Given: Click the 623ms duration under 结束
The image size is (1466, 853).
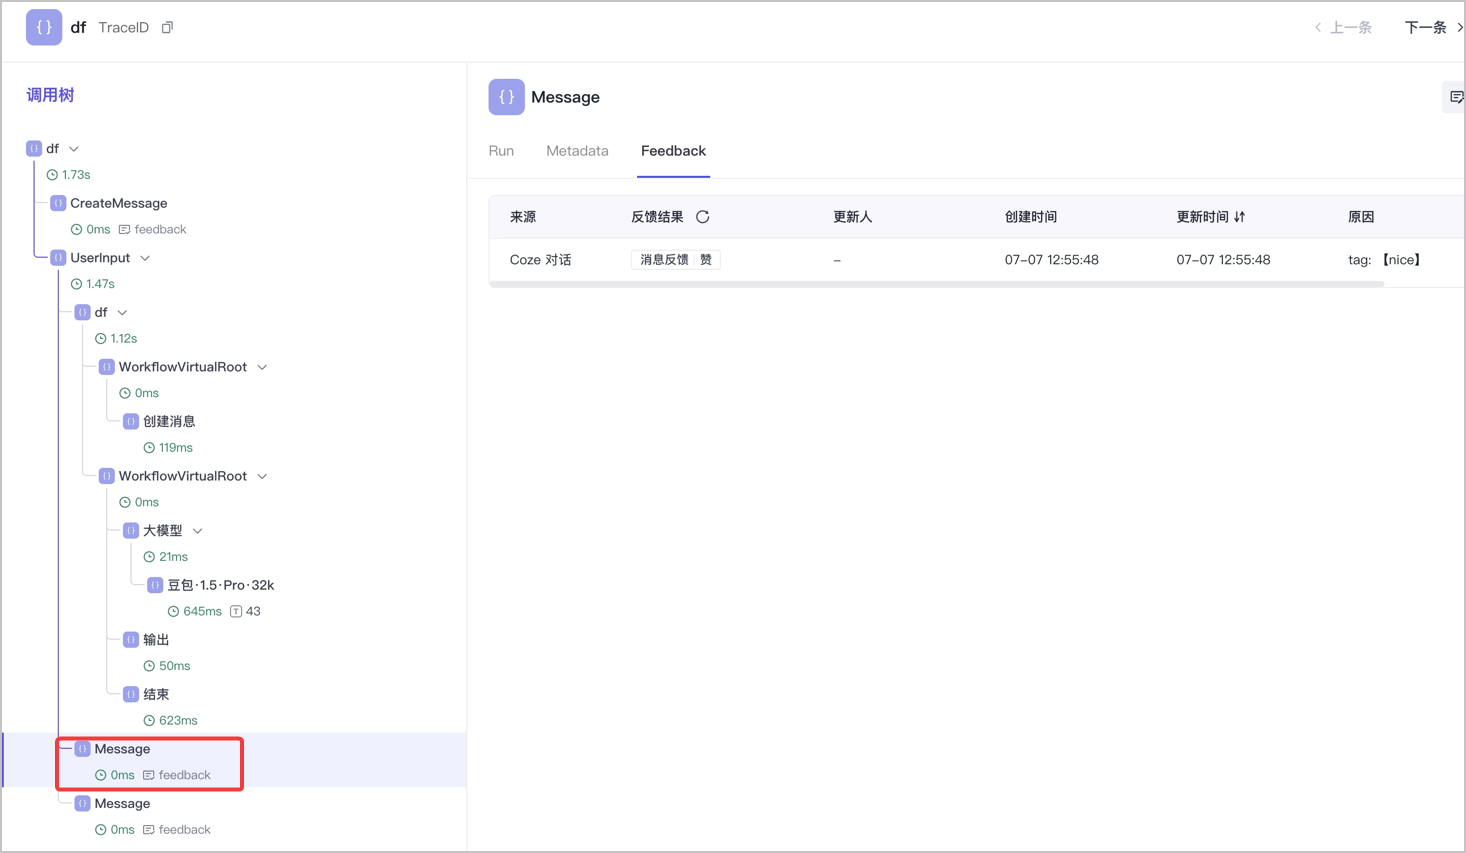Looking at the screenshot, I should point(178,721).
